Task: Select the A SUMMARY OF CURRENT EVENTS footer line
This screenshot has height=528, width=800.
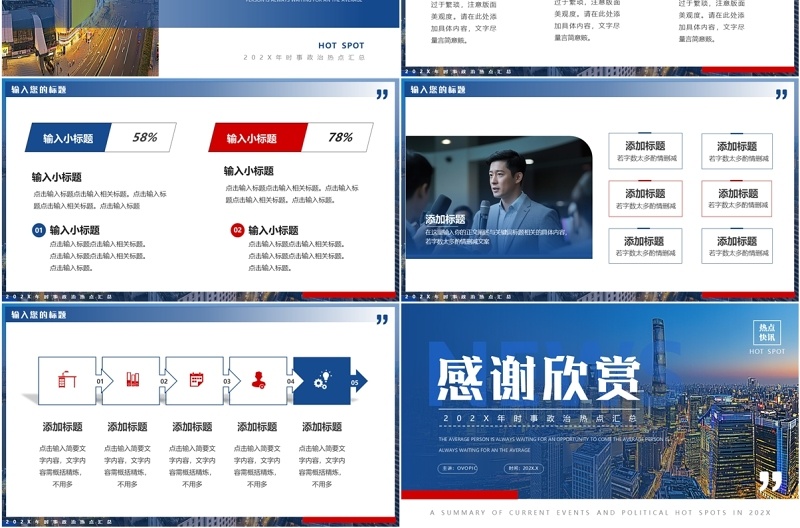Action: (x=601, y=512)
